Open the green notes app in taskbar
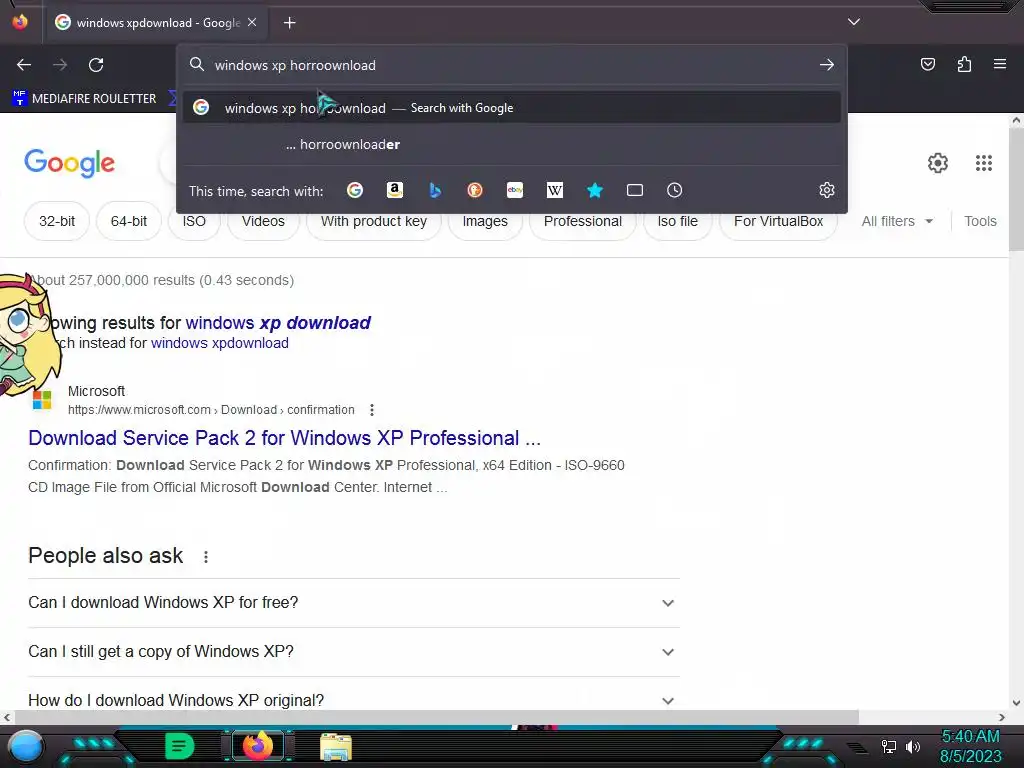The height and width of the screenshot is (768, 1024). tap(180, 746)
